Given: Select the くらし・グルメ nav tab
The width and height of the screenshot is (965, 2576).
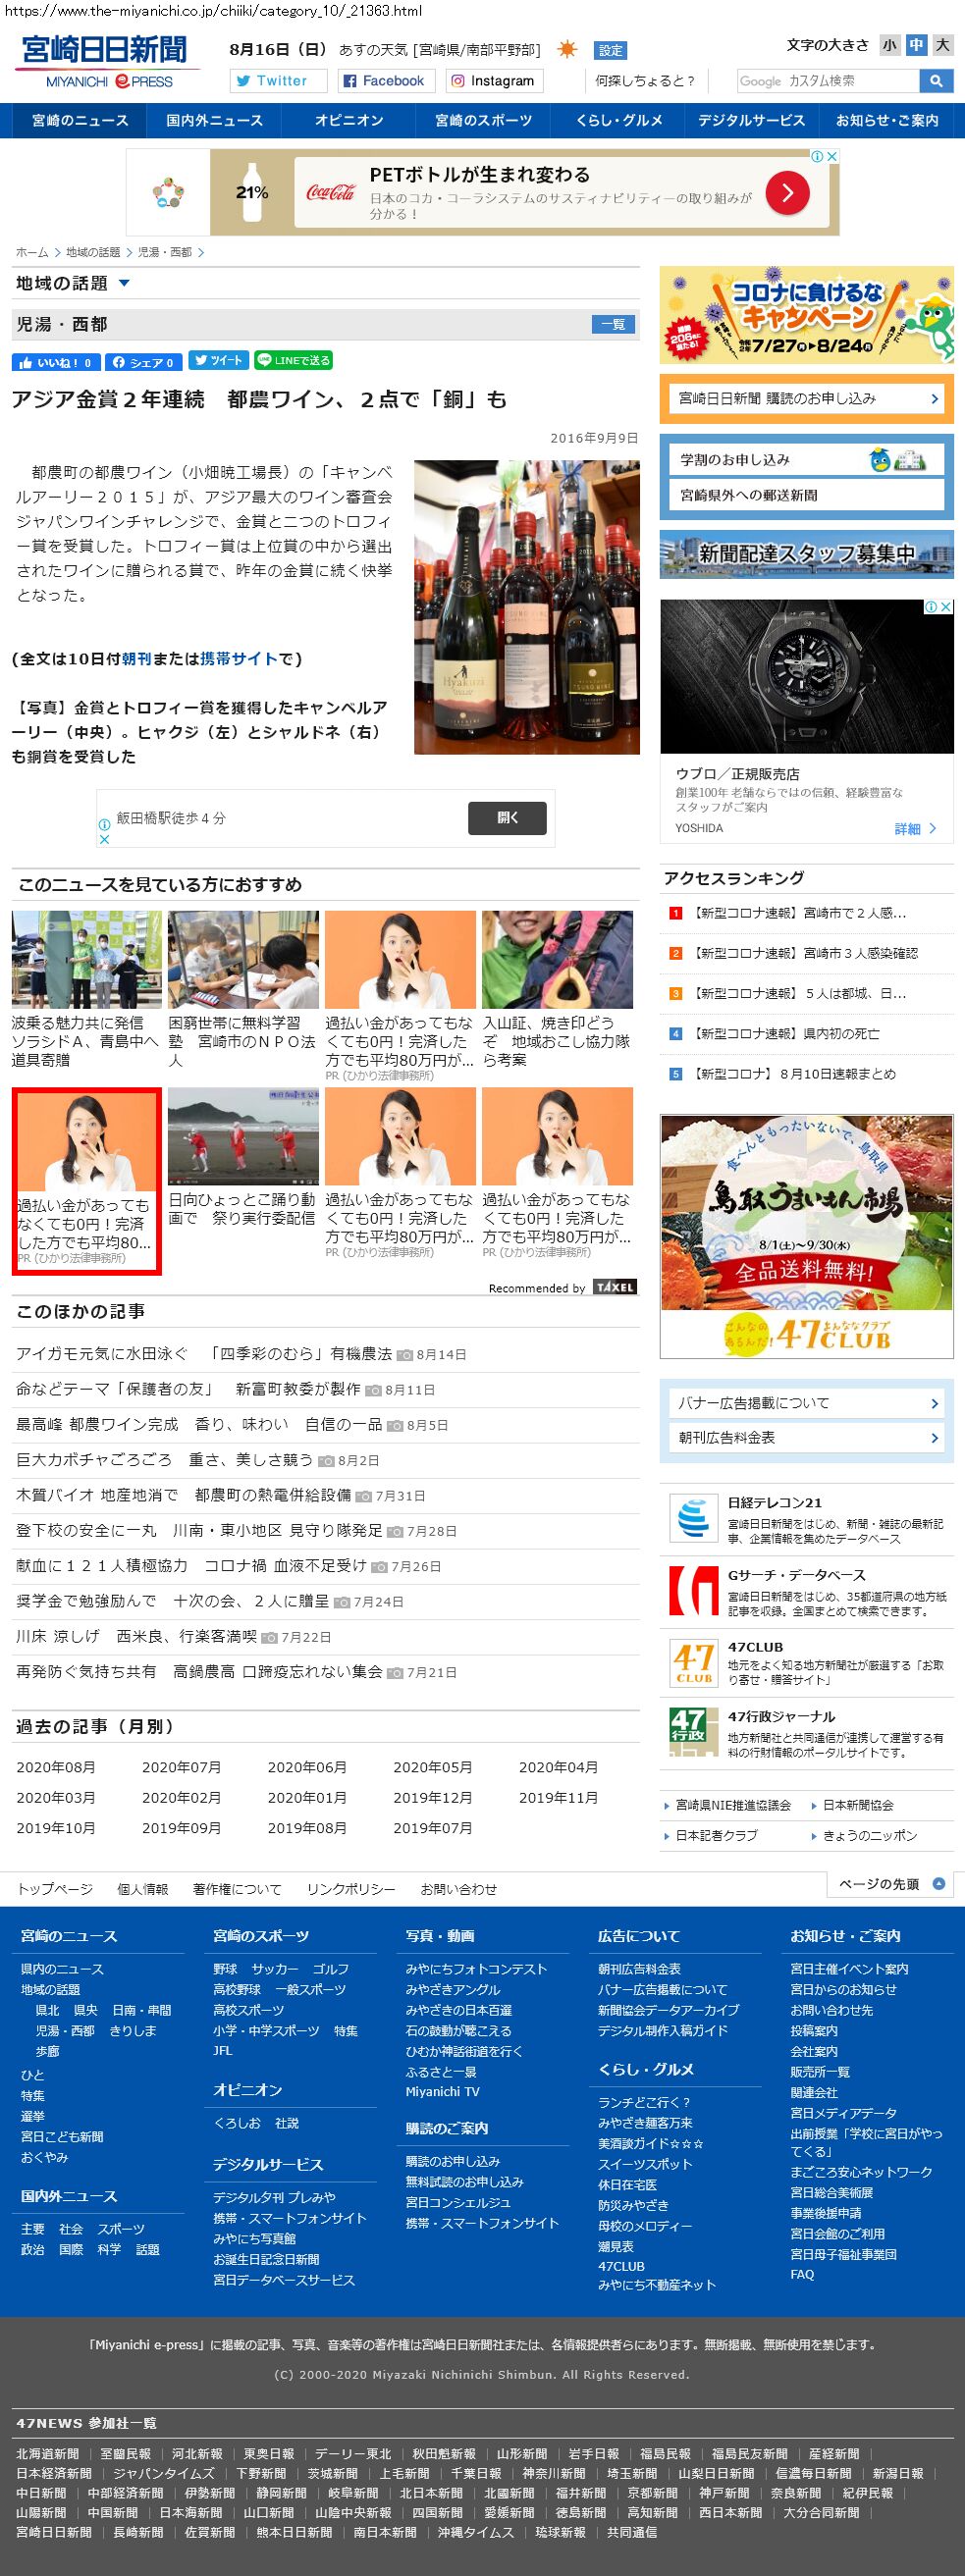Looking at the screenshot, I should 618,121.
